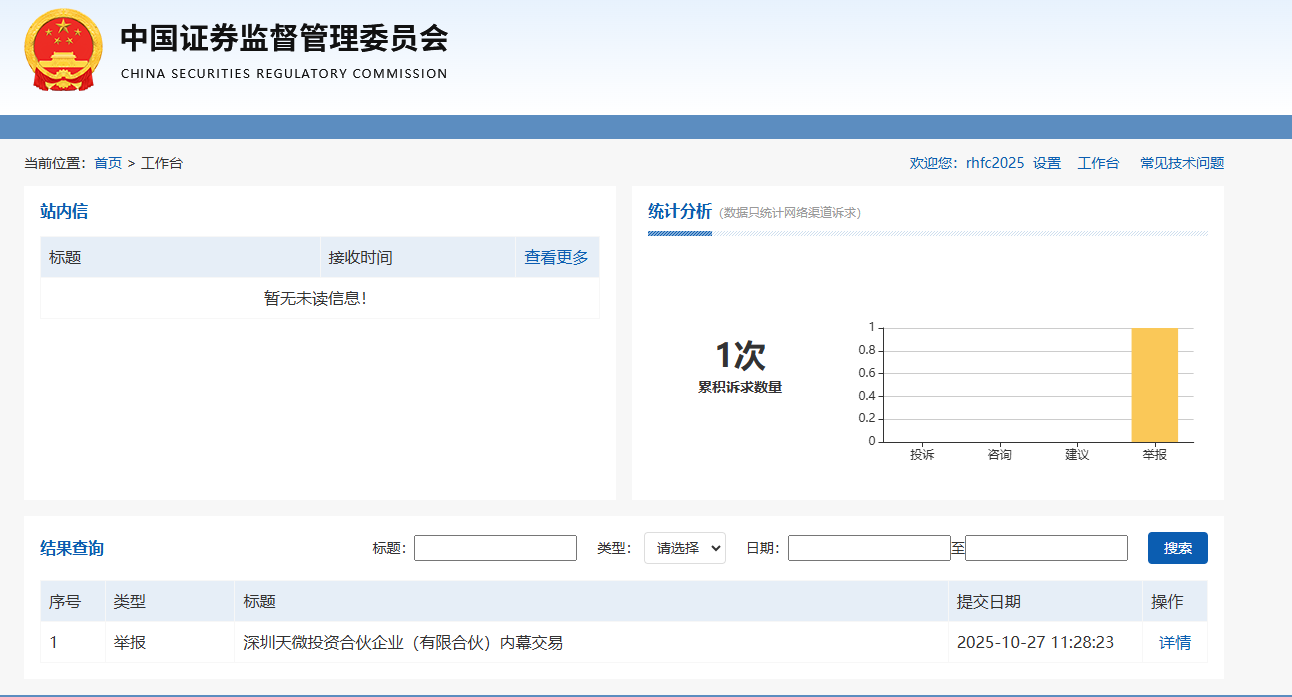
Task: Click the 中国证券监督管理委员会 site title
Action: pyautogui.click(x=284, y=39)
